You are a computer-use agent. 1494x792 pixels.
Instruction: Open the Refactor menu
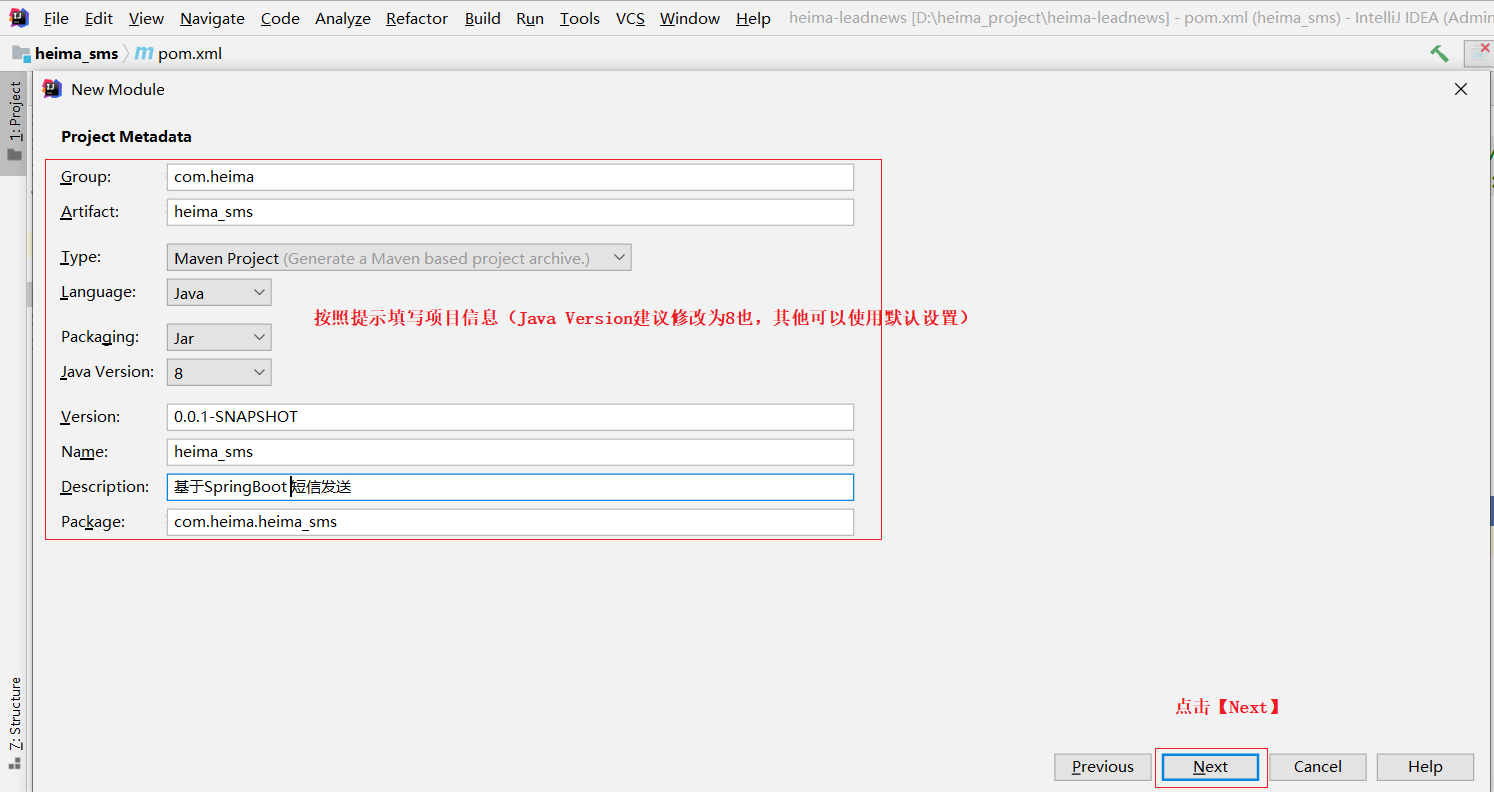[x=417, y=18]
